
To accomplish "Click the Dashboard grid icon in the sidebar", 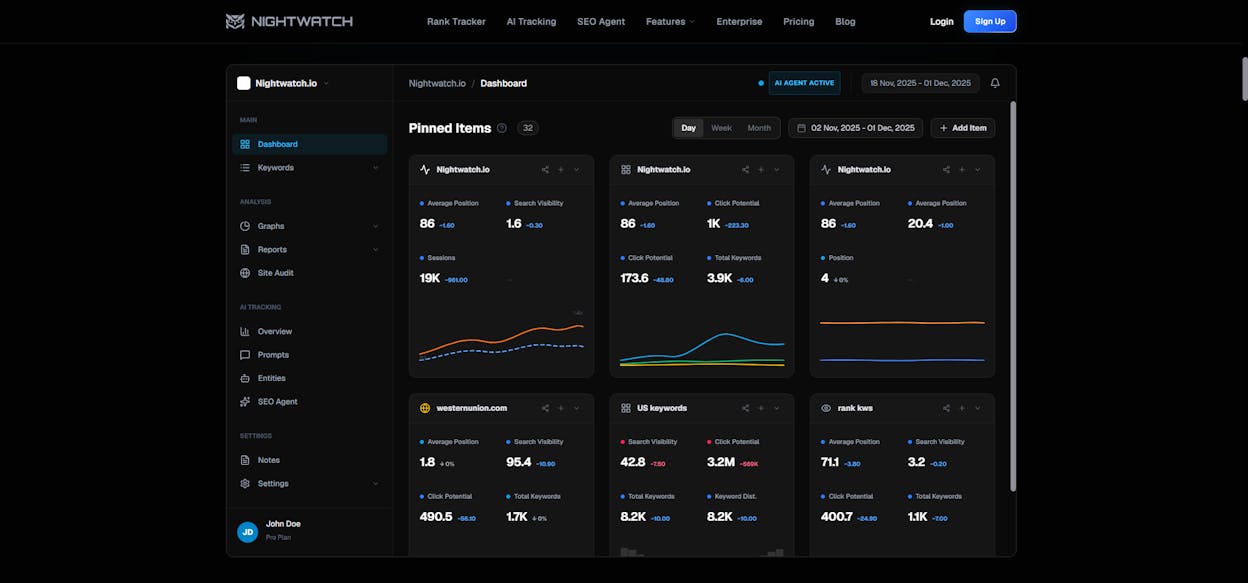I will 245,144.
